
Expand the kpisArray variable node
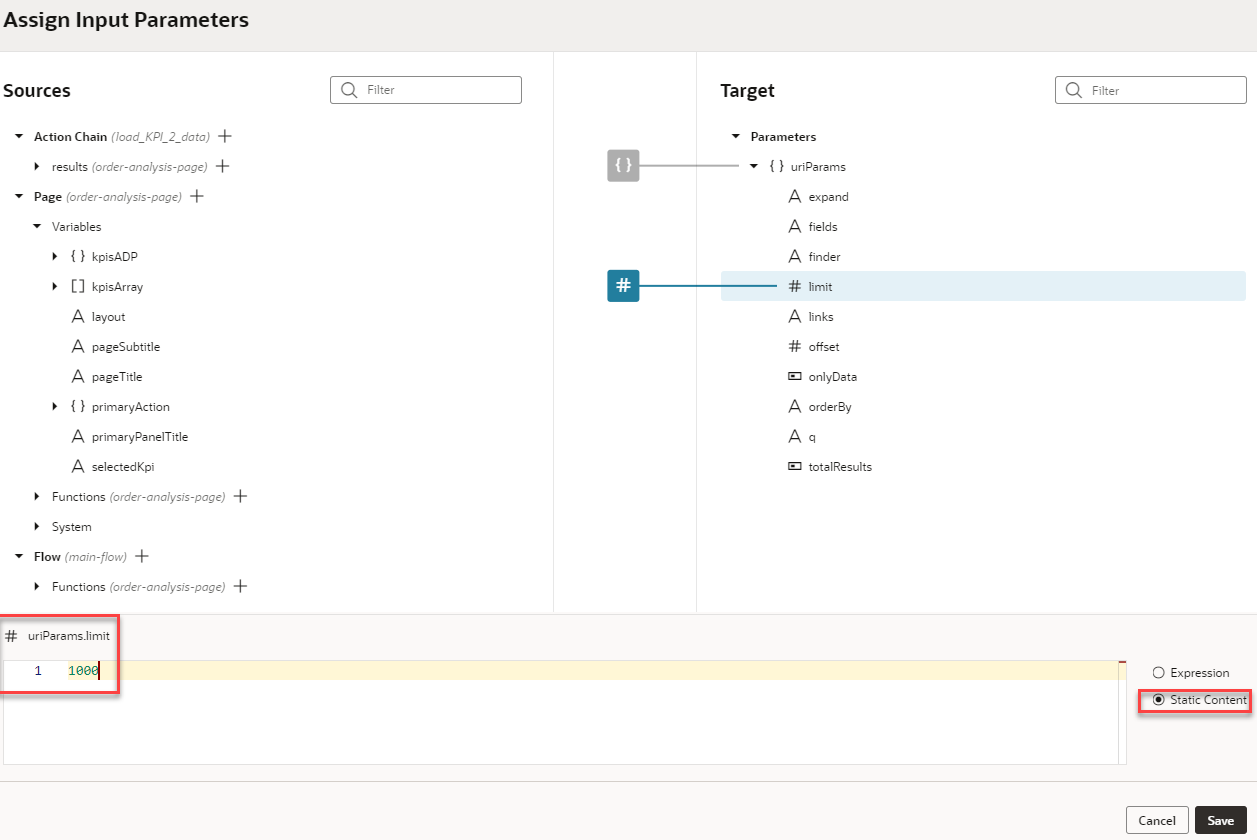click(55, 287)
